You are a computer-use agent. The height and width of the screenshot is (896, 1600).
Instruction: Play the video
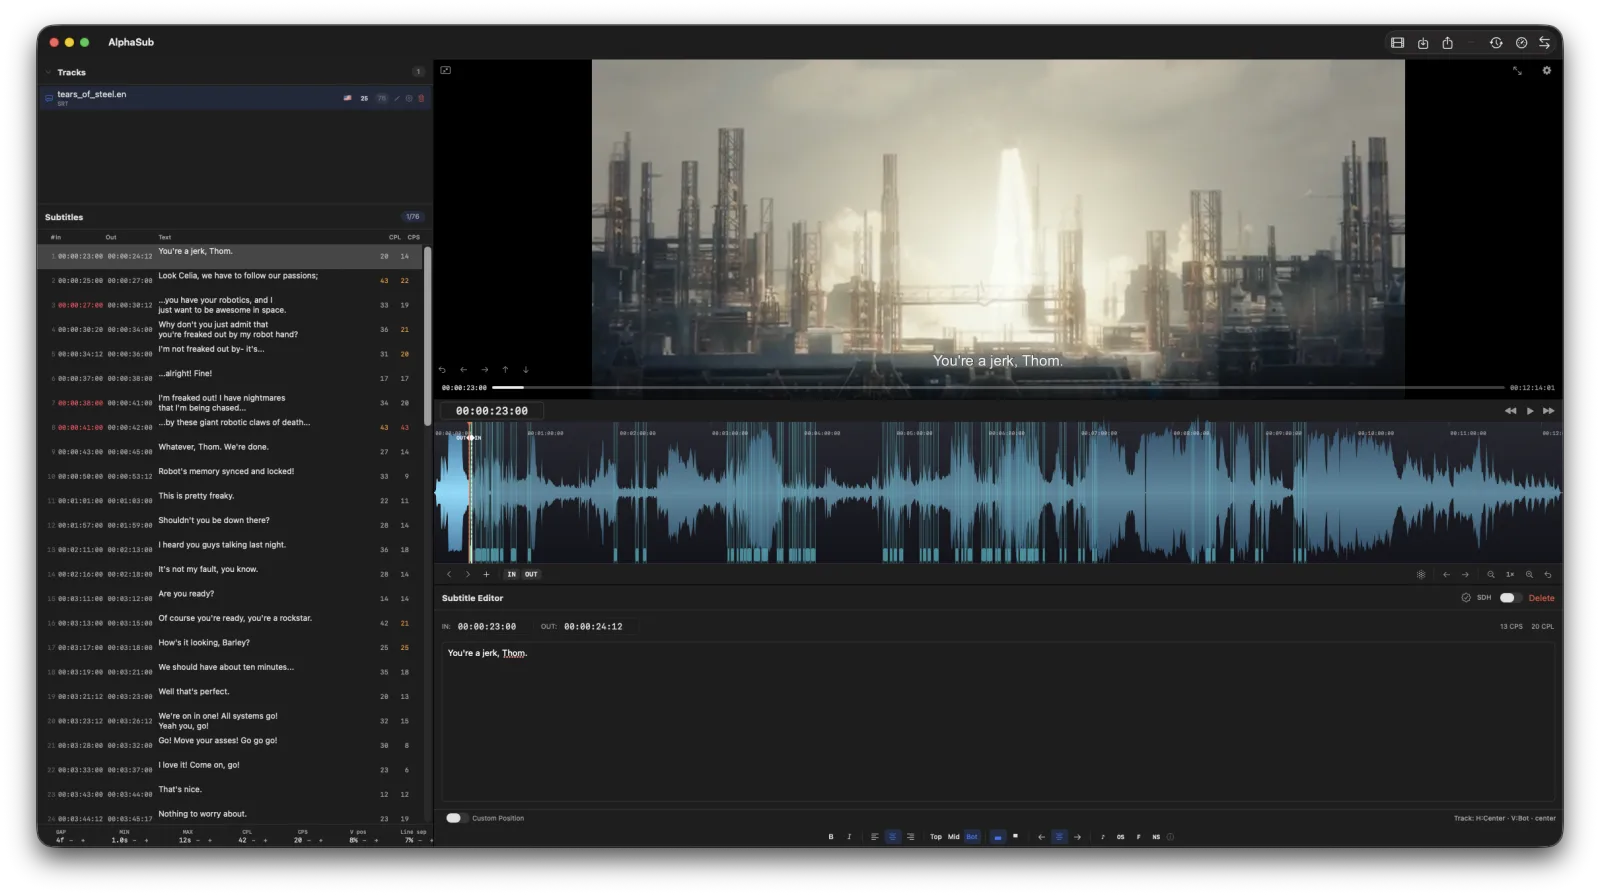[1530, 411]
